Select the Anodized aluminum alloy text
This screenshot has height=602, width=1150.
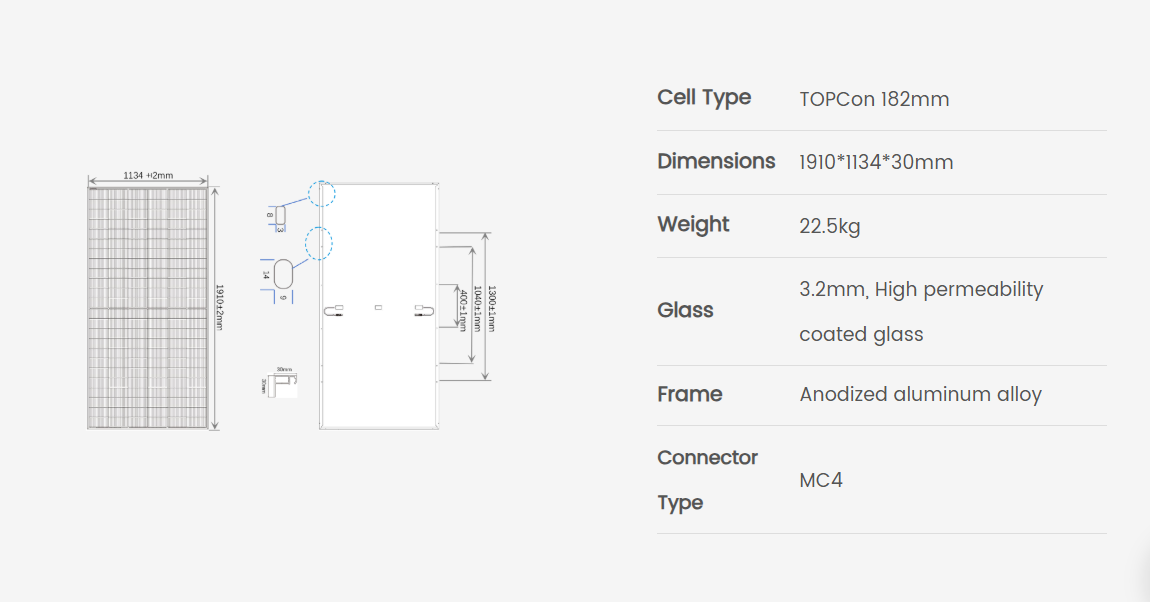[x=920, y=394]
